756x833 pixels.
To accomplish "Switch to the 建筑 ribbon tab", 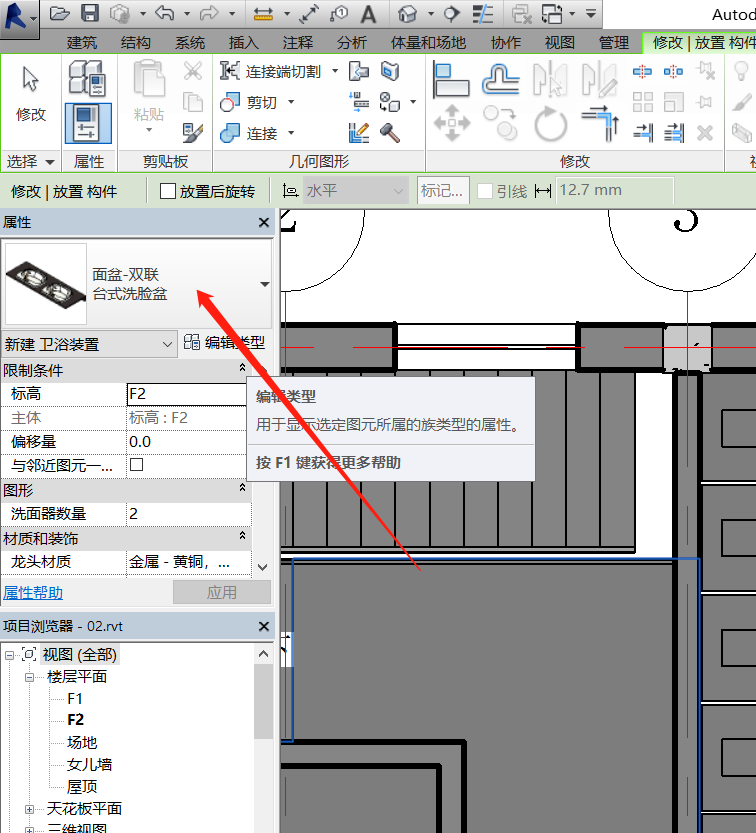I will 82,43.
